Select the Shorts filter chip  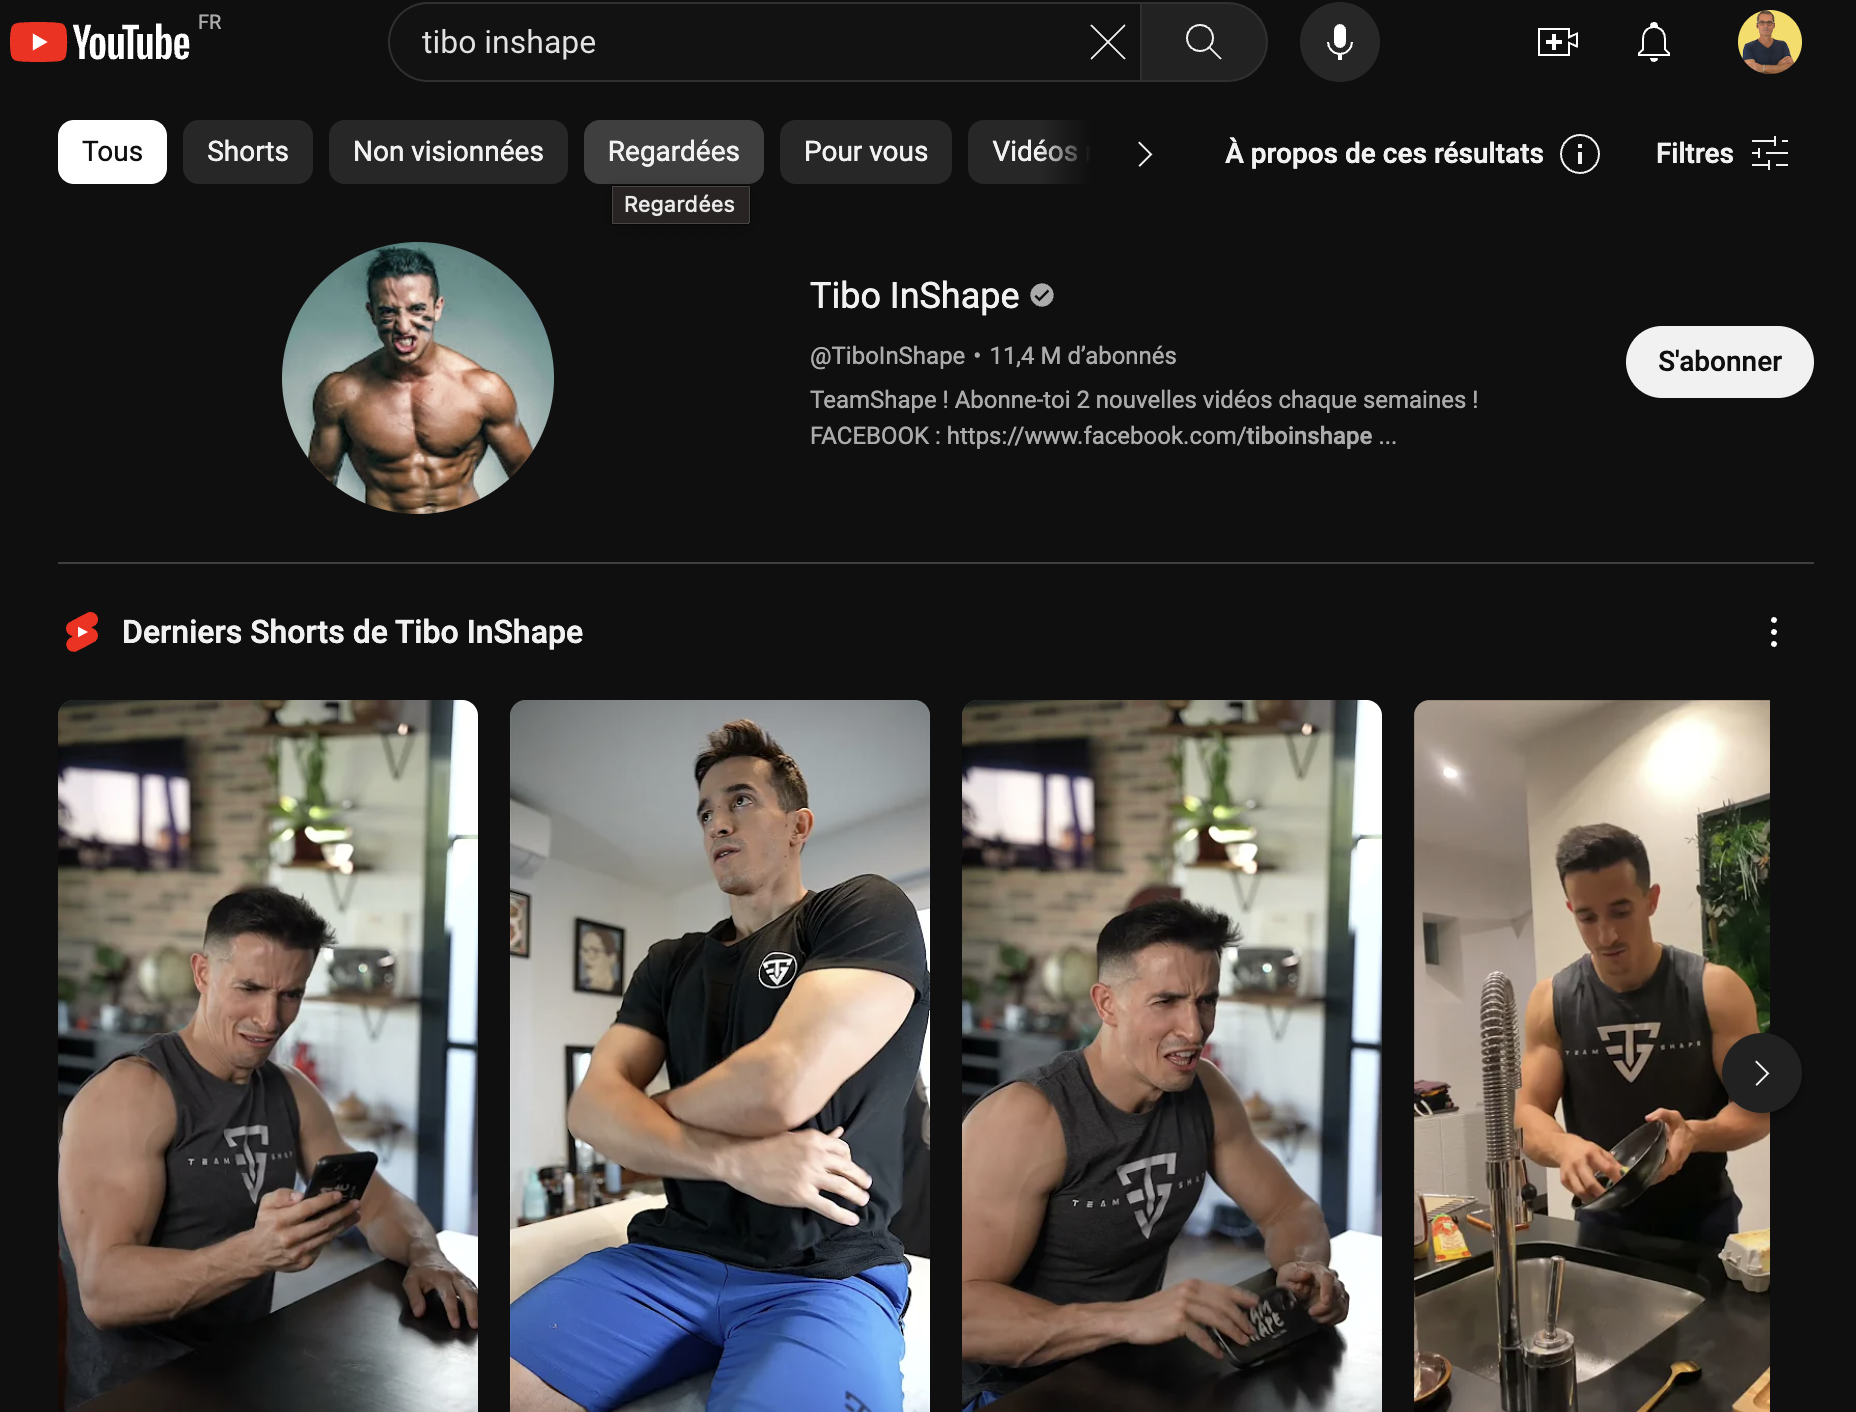247,152
